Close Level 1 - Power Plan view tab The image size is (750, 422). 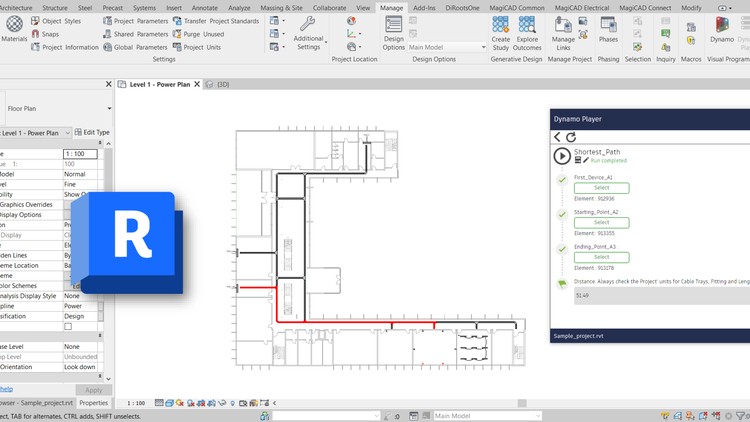pos(197,84)
